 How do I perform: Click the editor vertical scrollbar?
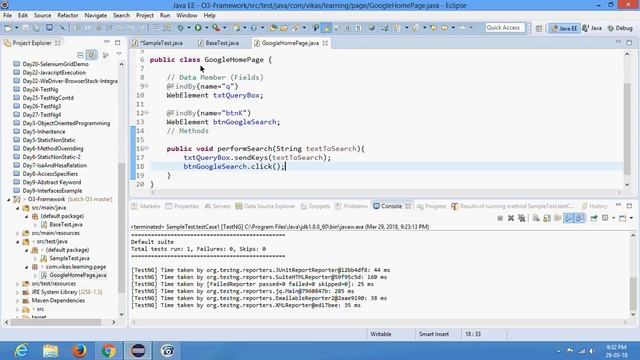[x=627, y=129]
